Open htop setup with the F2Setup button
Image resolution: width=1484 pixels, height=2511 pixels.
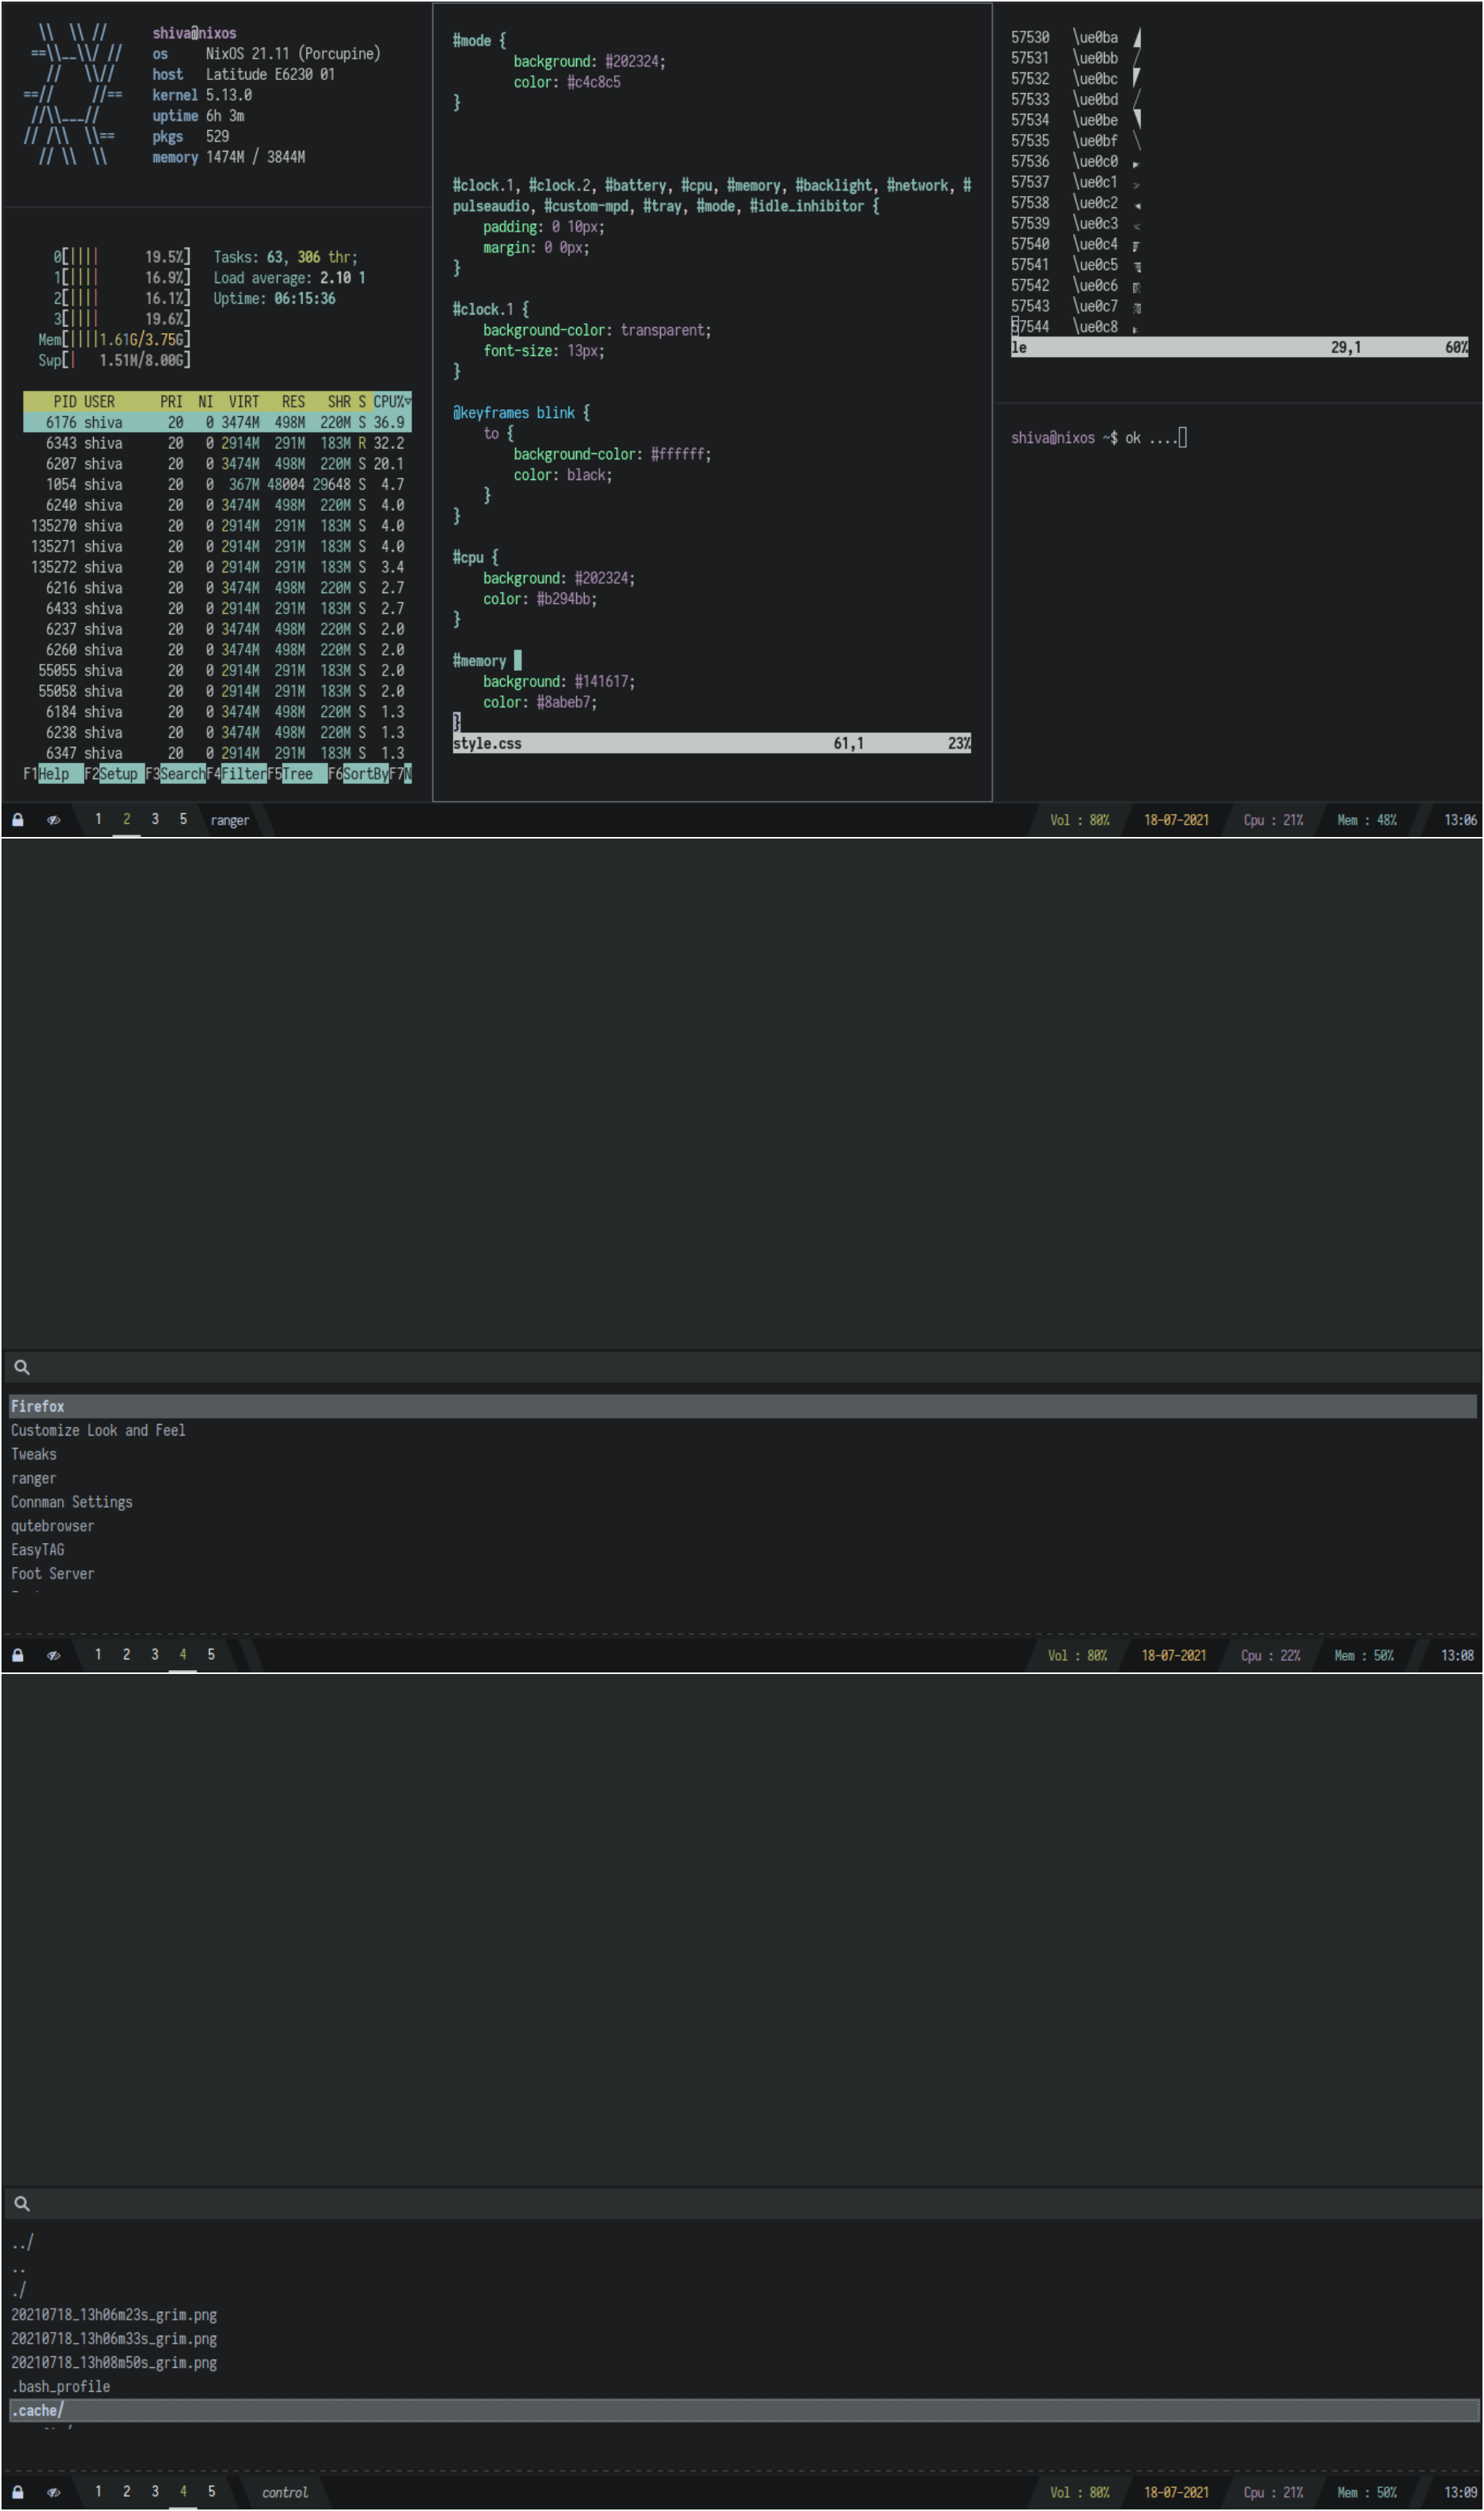pyautogui.click(x=113, y=773)
